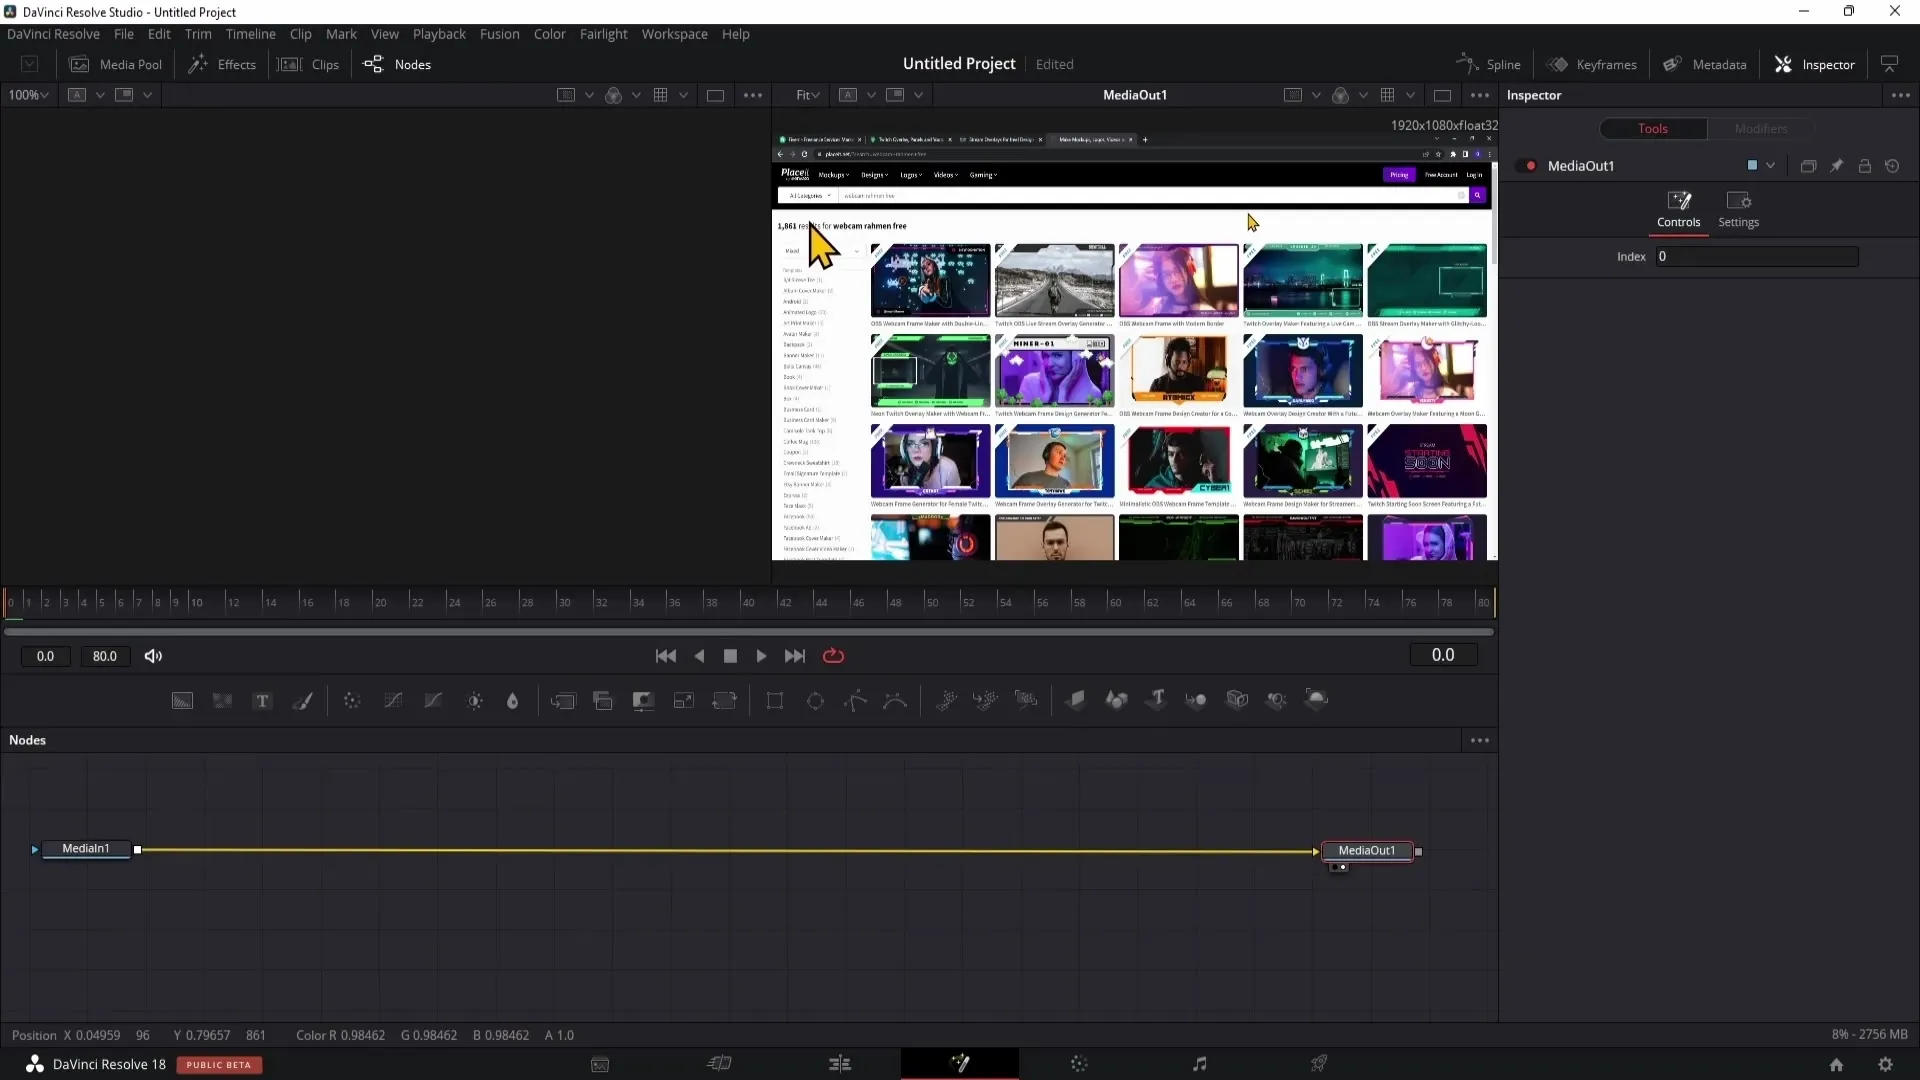The image size is (1920, 1080).
Task: Open the Playback menu
Action: (x=439, y=33)
